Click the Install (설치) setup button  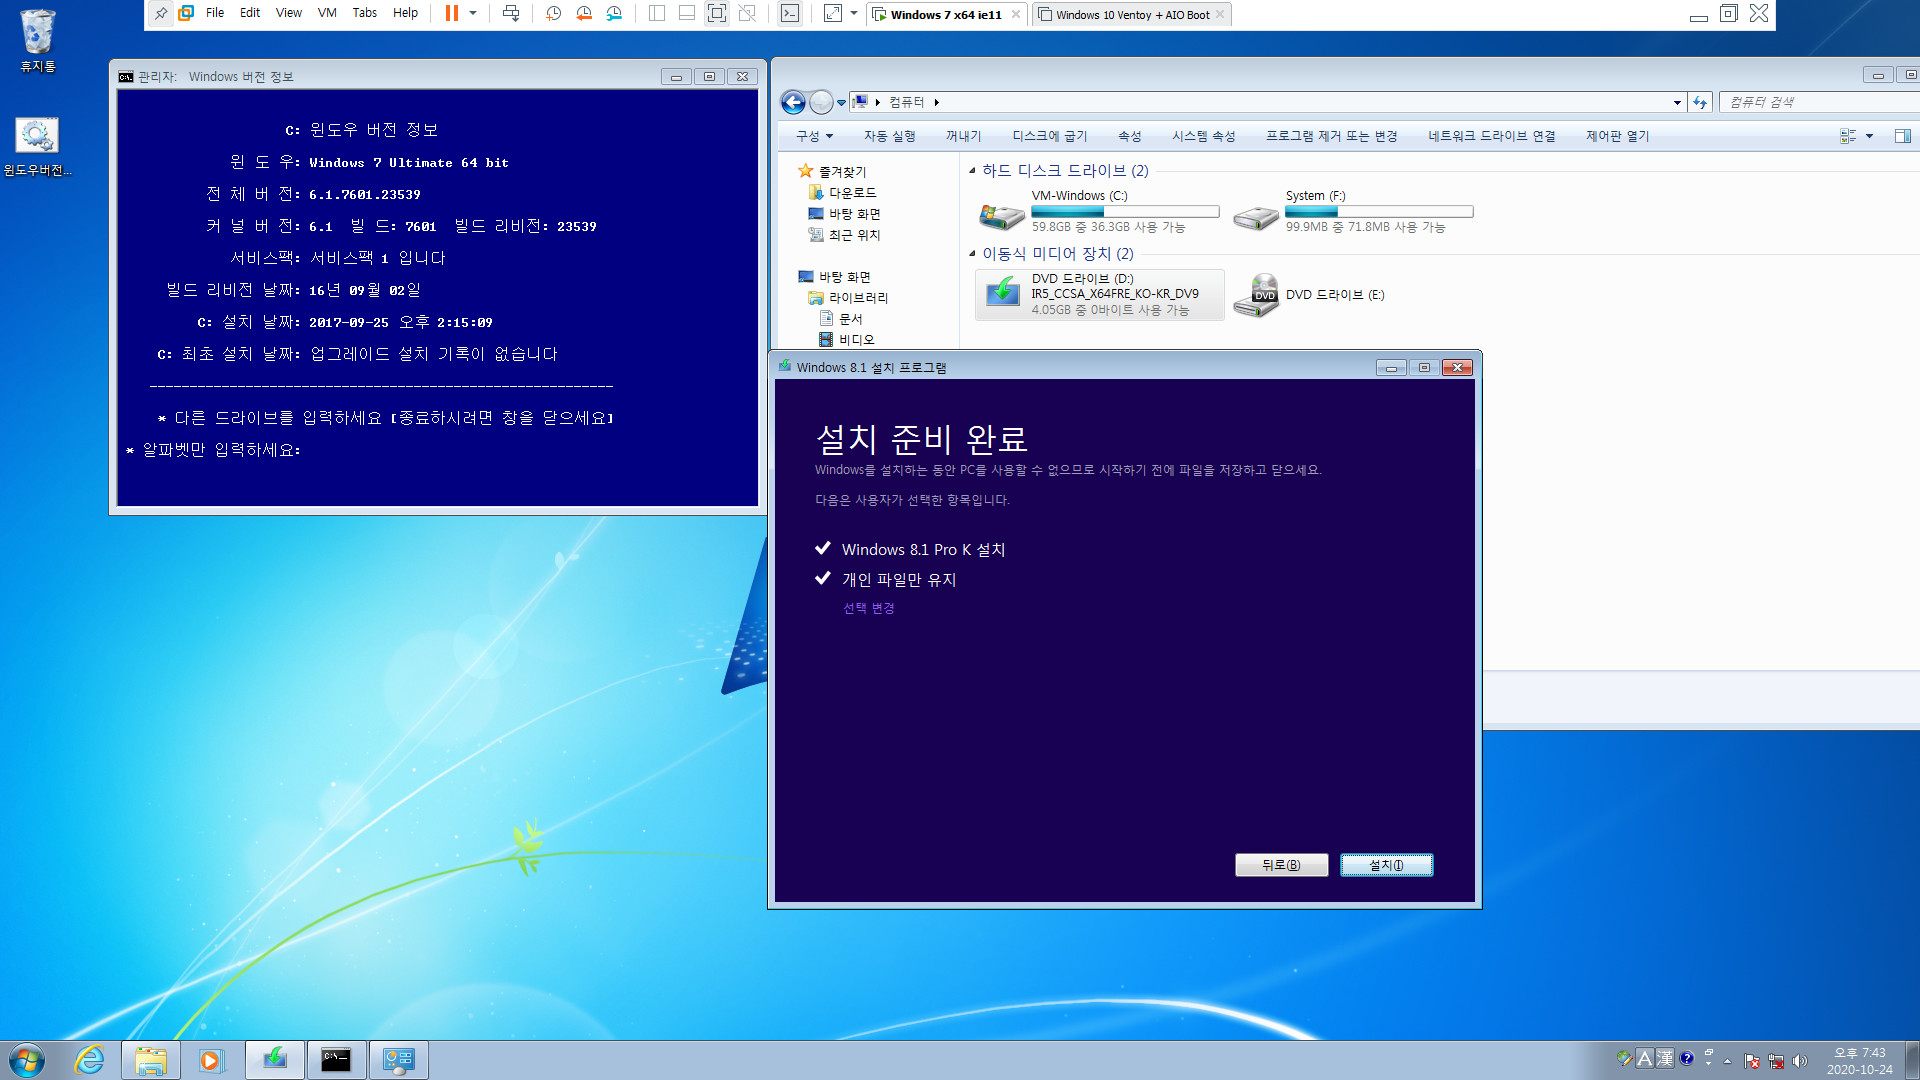(1386, 865)
